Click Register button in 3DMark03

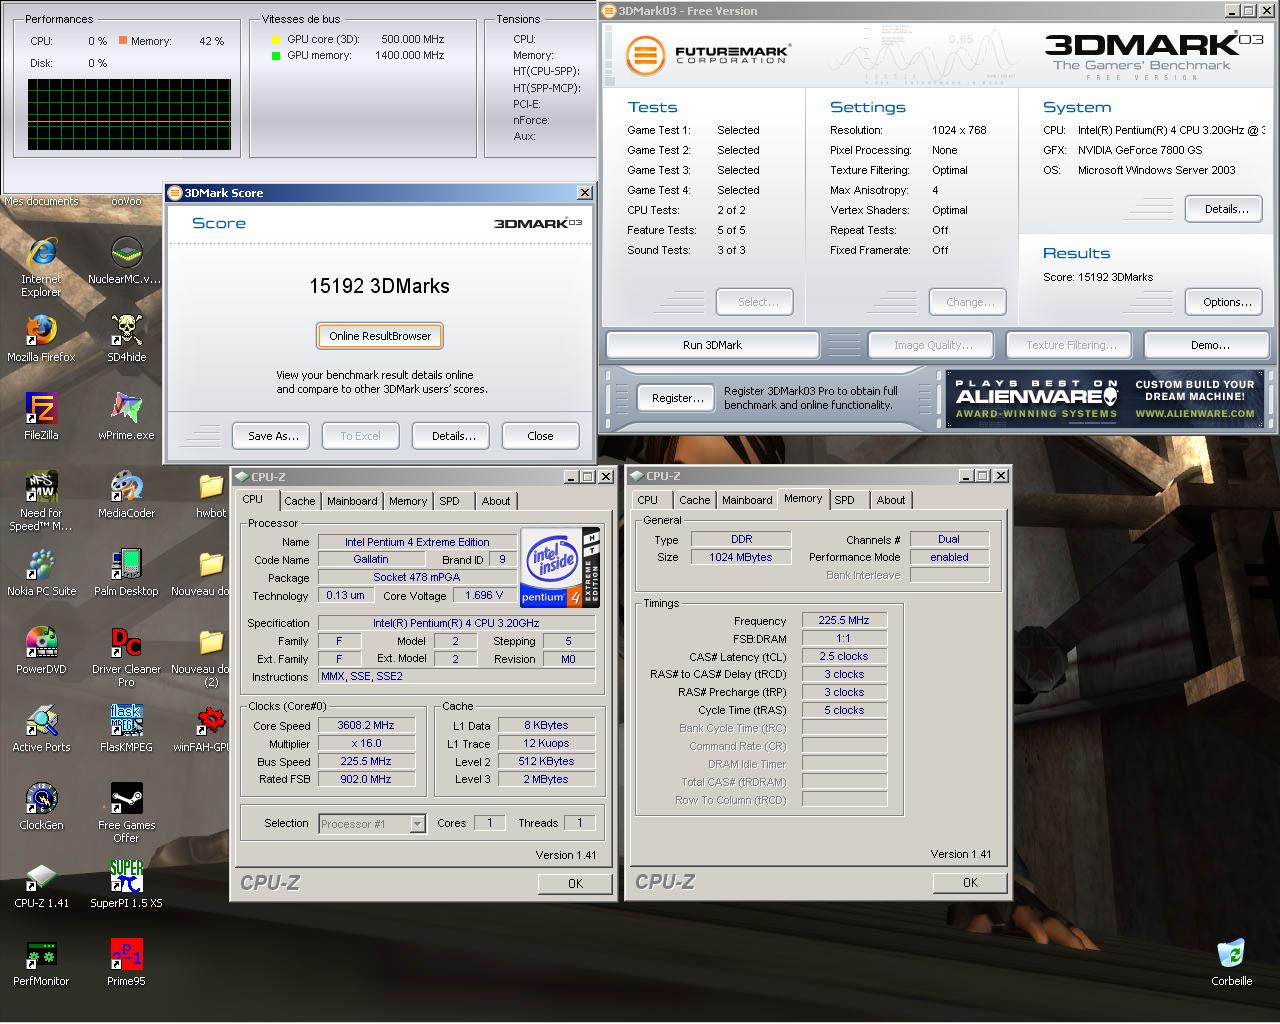[677, 398]
